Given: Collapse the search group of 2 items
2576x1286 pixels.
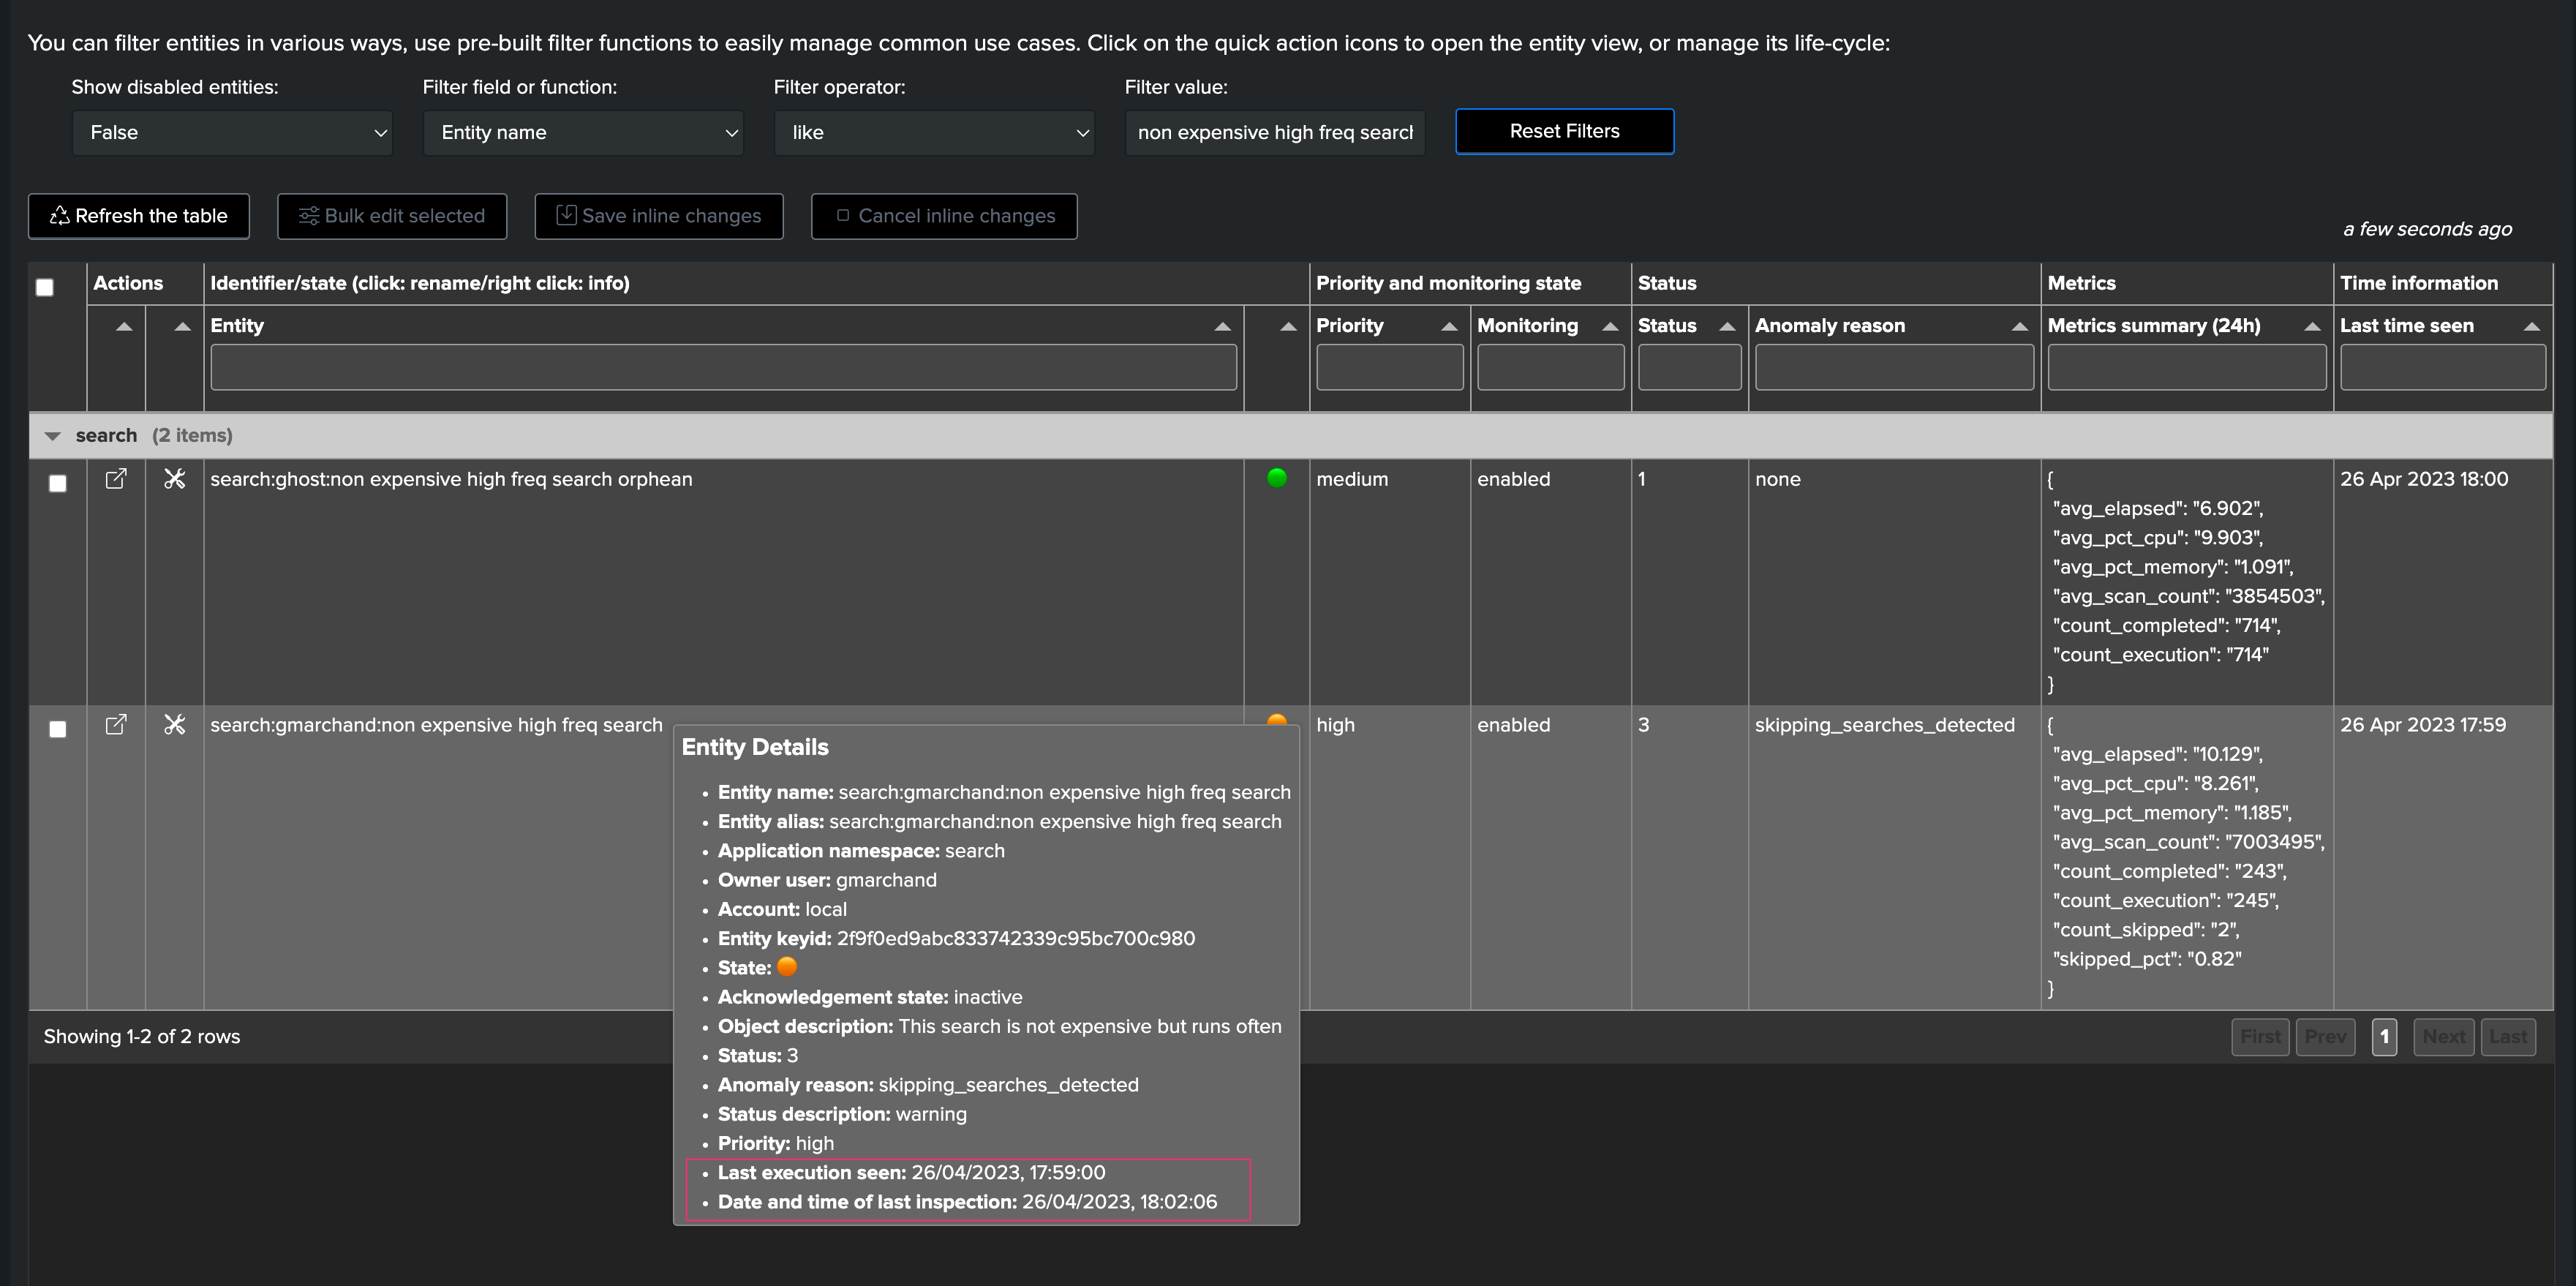Looking at the screenshot, I should (x=53, y=436).
